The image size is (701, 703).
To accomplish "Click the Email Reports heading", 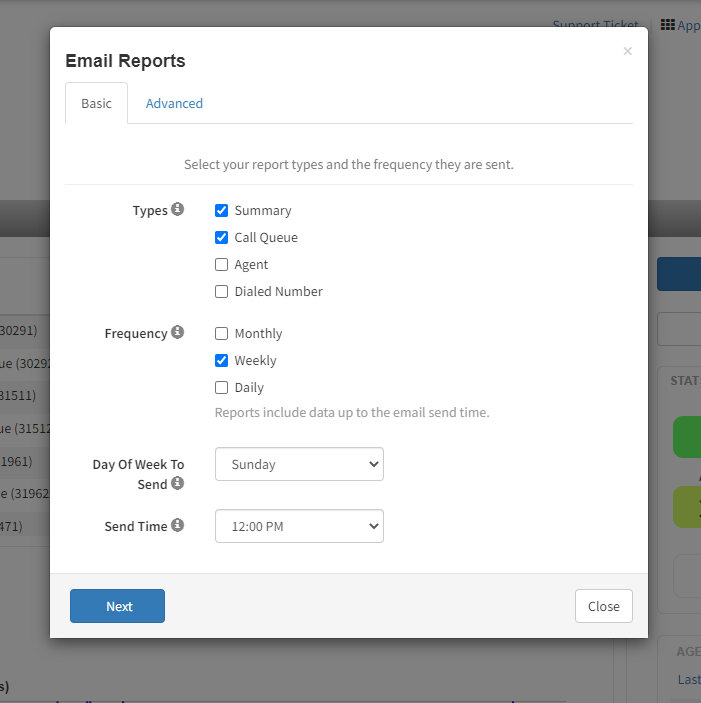I will pos(125,61).
